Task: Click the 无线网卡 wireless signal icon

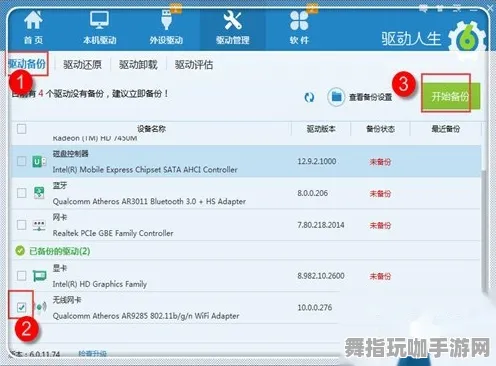Action: pyautogui.click(x=40, y=307)
